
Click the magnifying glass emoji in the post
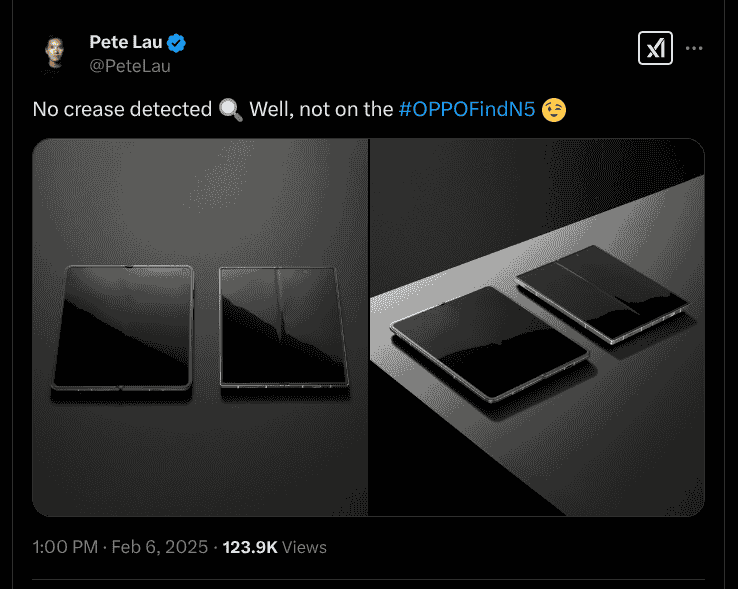(230, 109)
